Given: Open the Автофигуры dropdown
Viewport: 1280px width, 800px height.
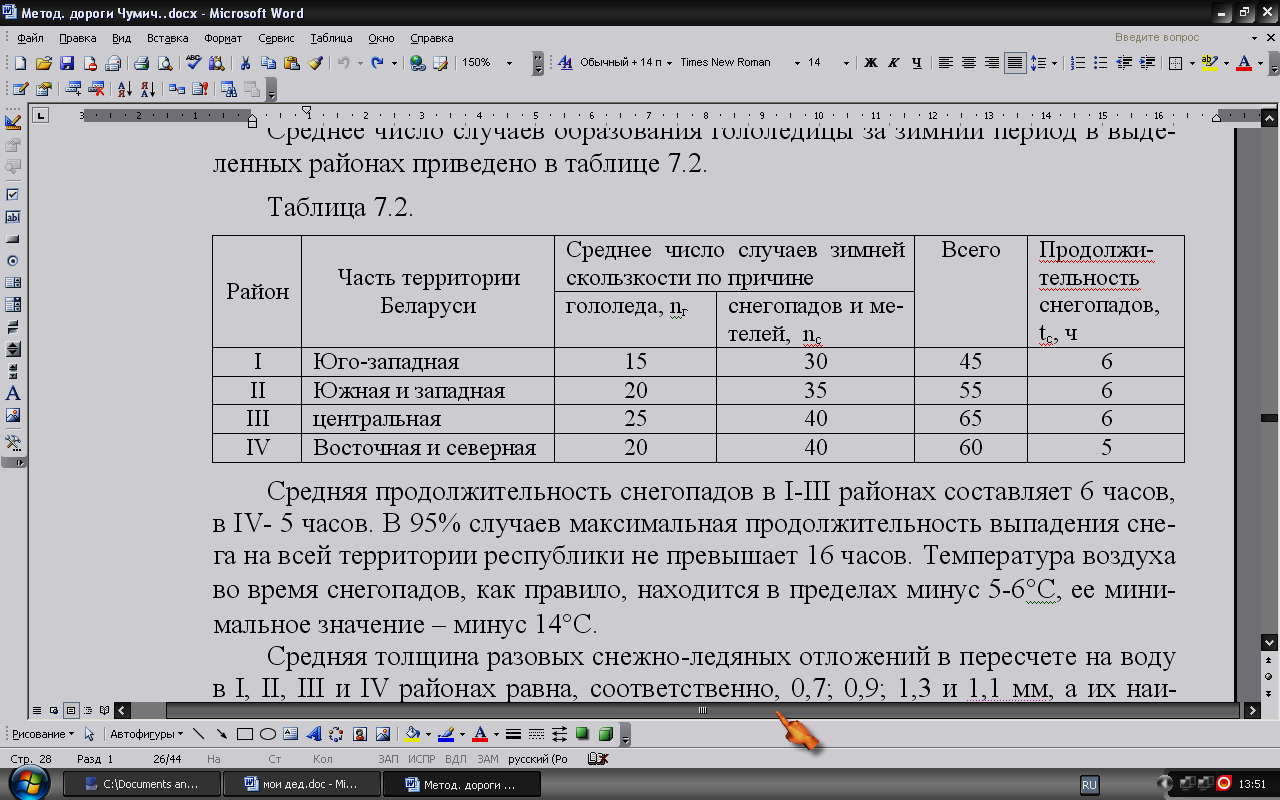Looking at the screenshot, I should tap(145, 734).
